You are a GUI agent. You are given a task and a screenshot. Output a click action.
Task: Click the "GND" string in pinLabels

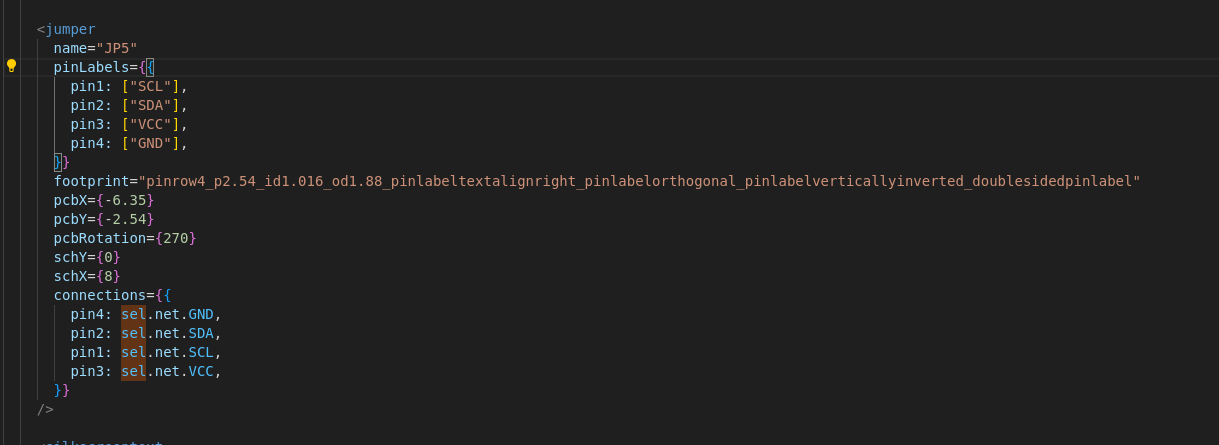[155, 143]
